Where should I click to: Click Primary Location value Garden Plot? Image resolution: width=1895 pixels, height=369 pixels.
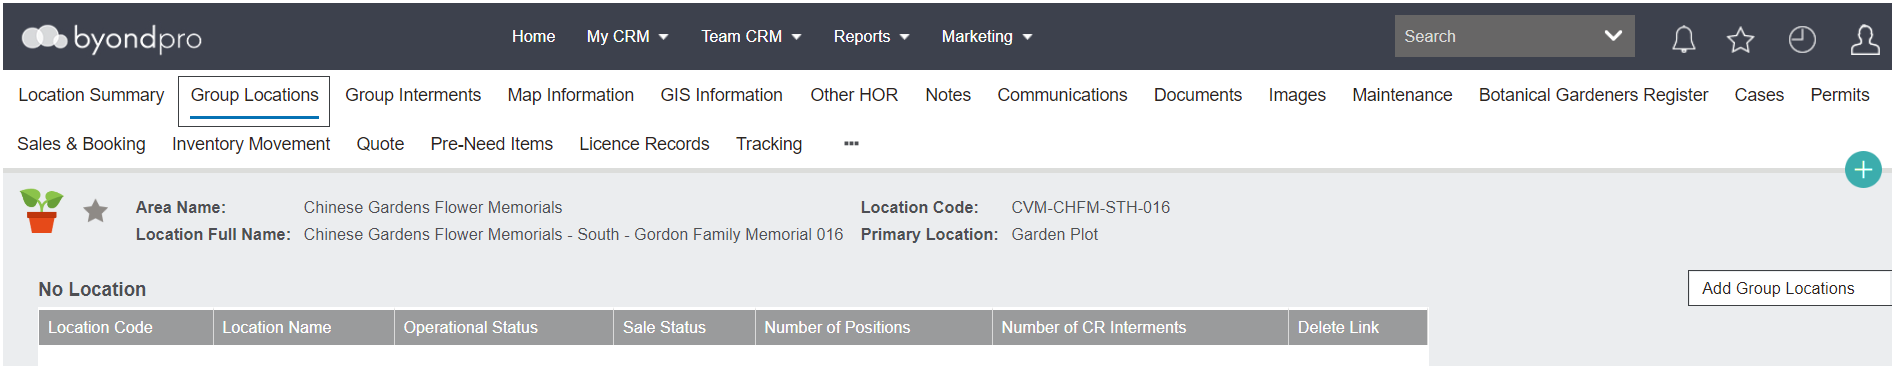[1054, 235]
